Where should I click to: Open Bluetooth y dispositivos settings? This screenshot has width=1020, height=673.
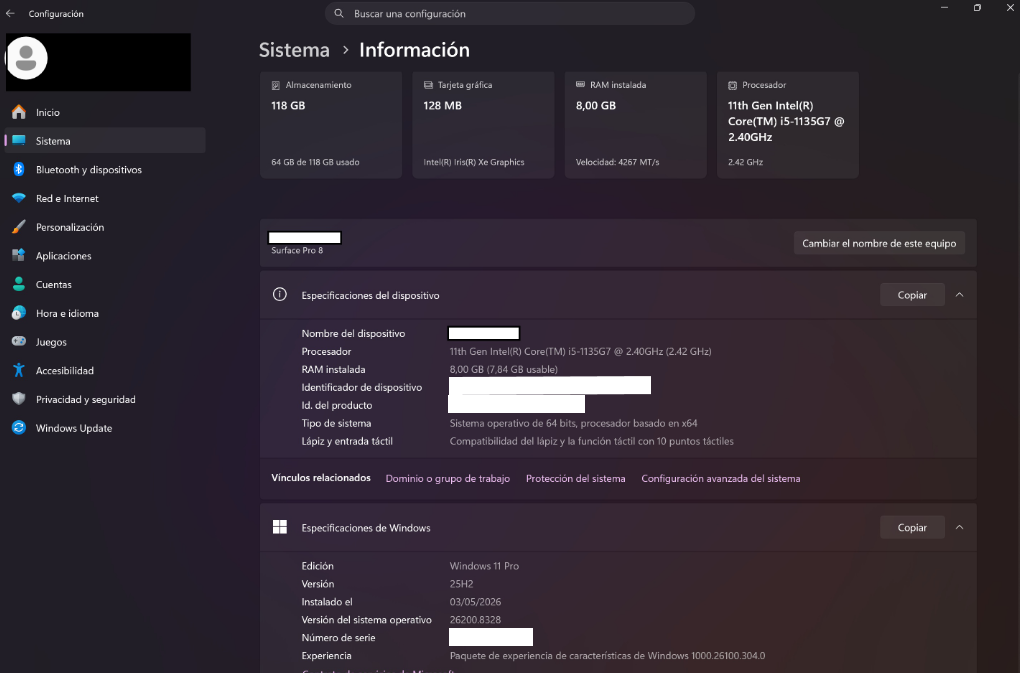(105, 170)
